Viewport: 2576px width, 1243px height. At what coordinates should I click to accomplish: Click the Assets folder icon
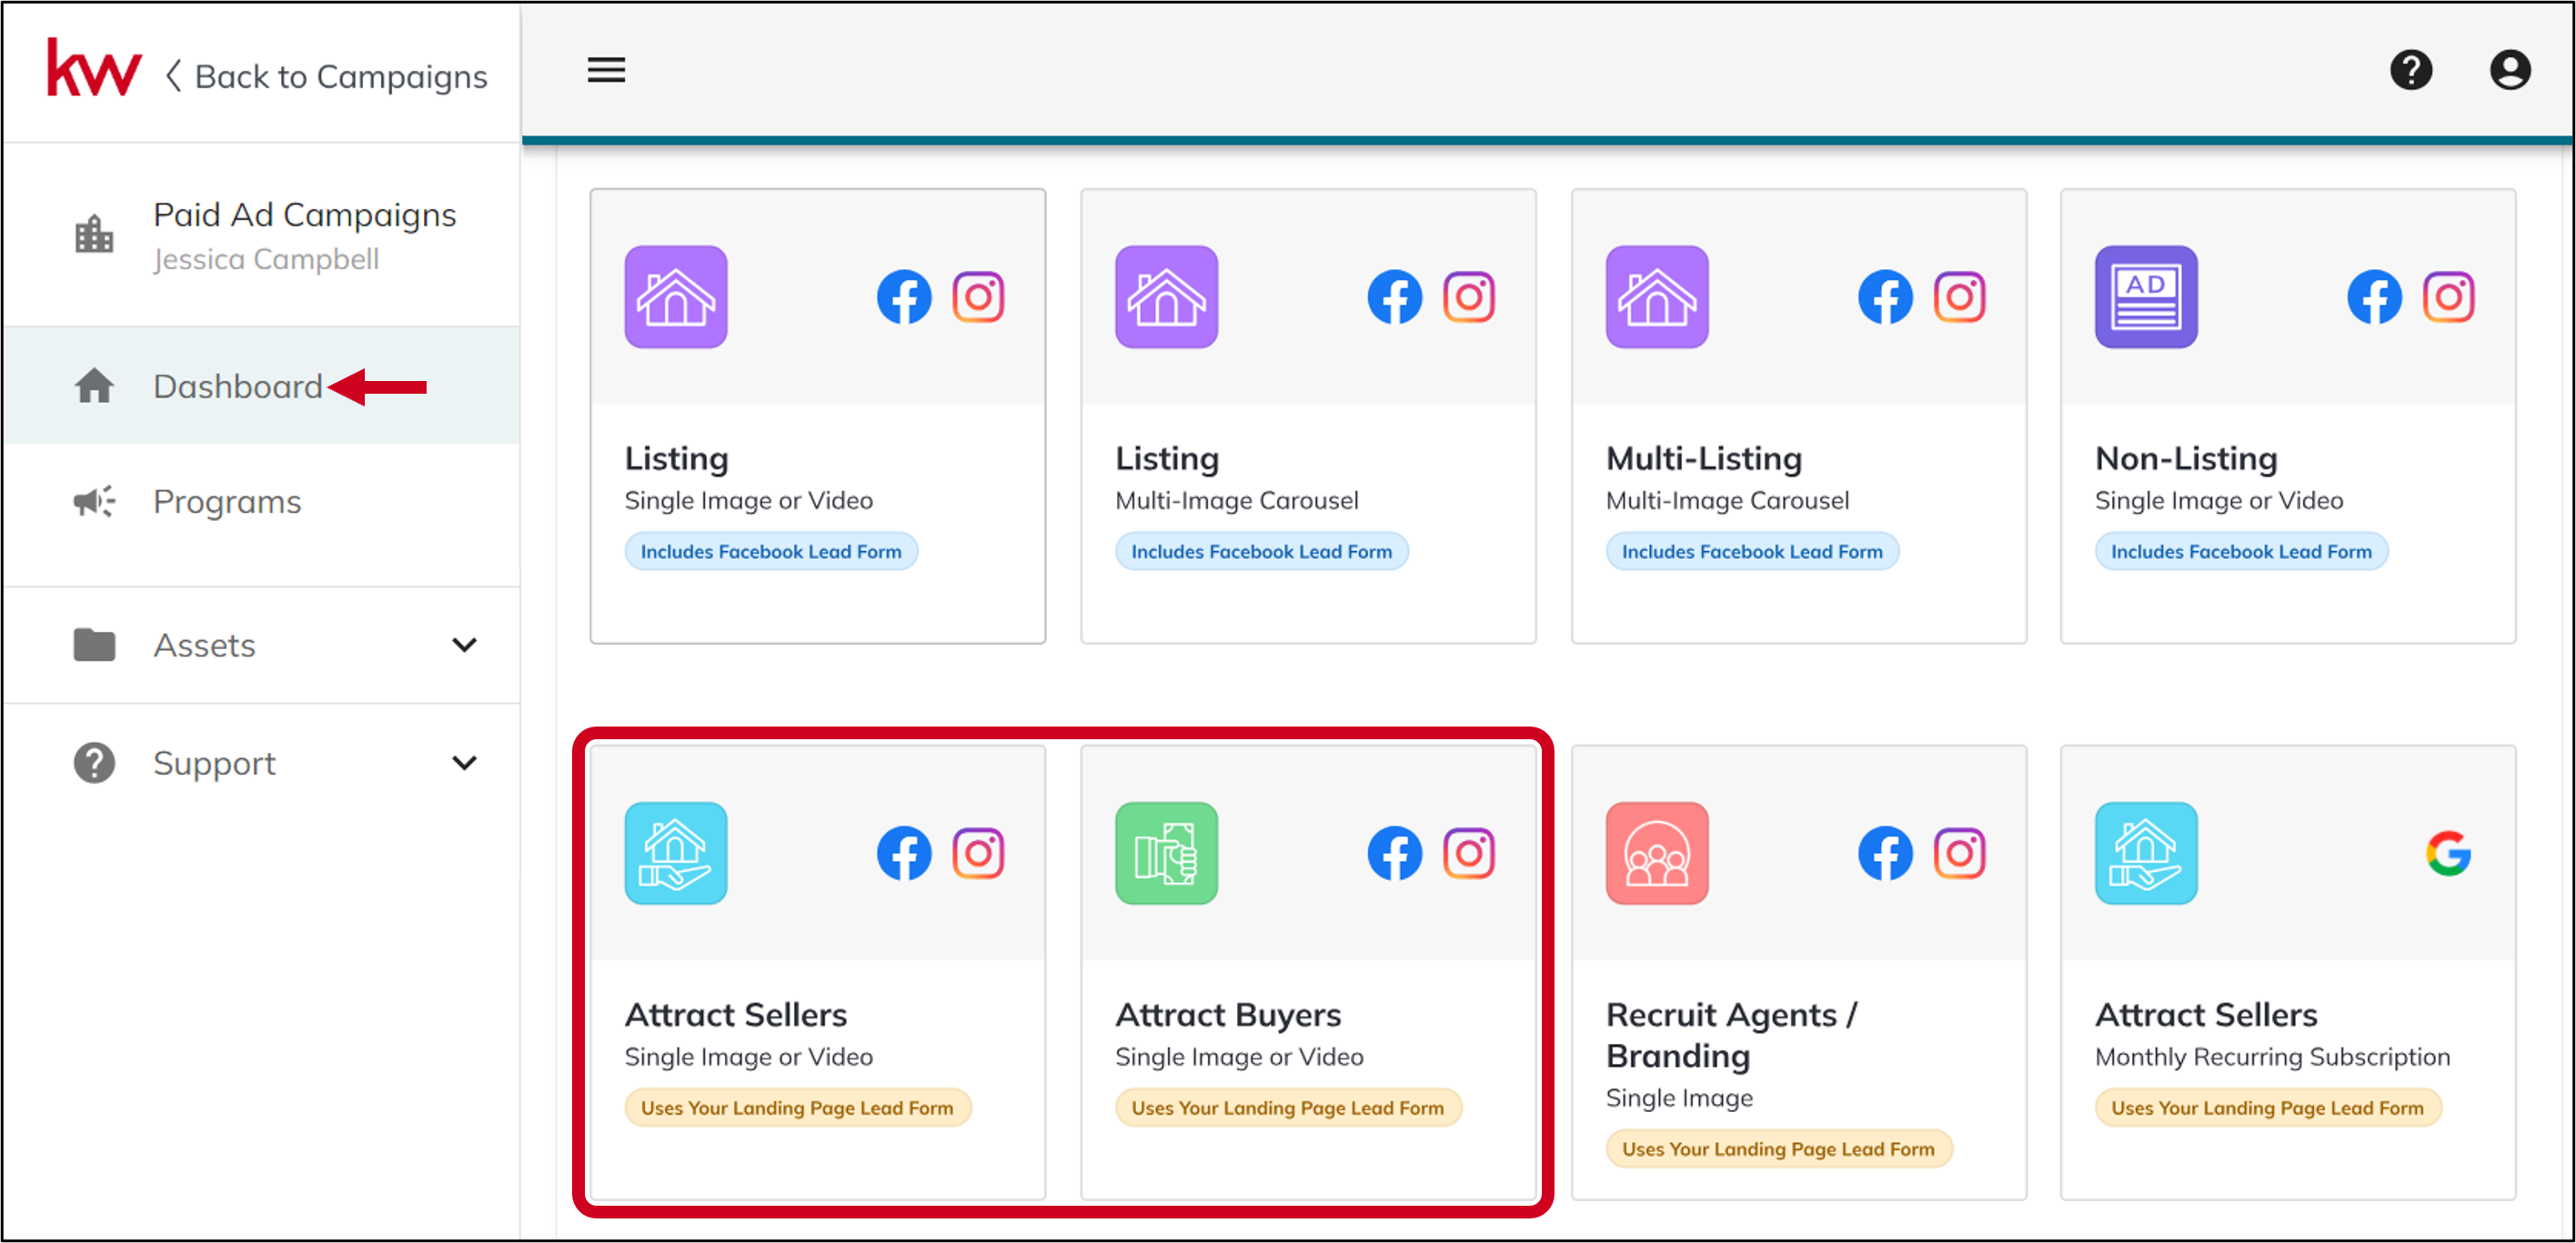[94, 645]
